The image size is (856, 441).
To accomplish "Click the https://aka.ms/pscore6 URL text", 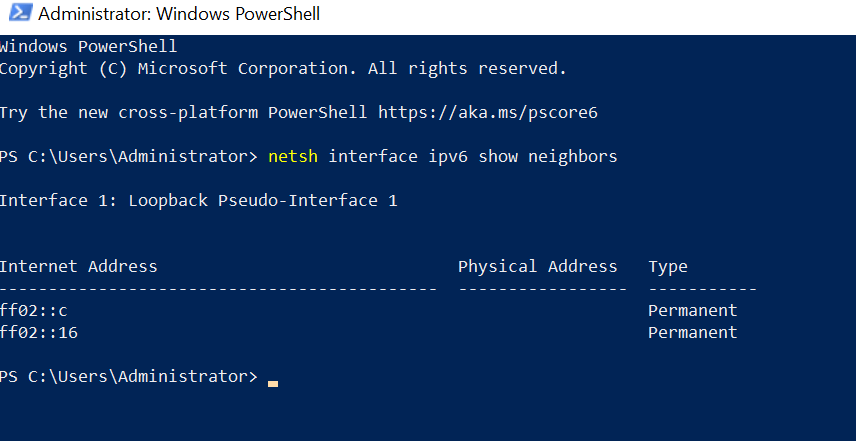I will 488,113.
